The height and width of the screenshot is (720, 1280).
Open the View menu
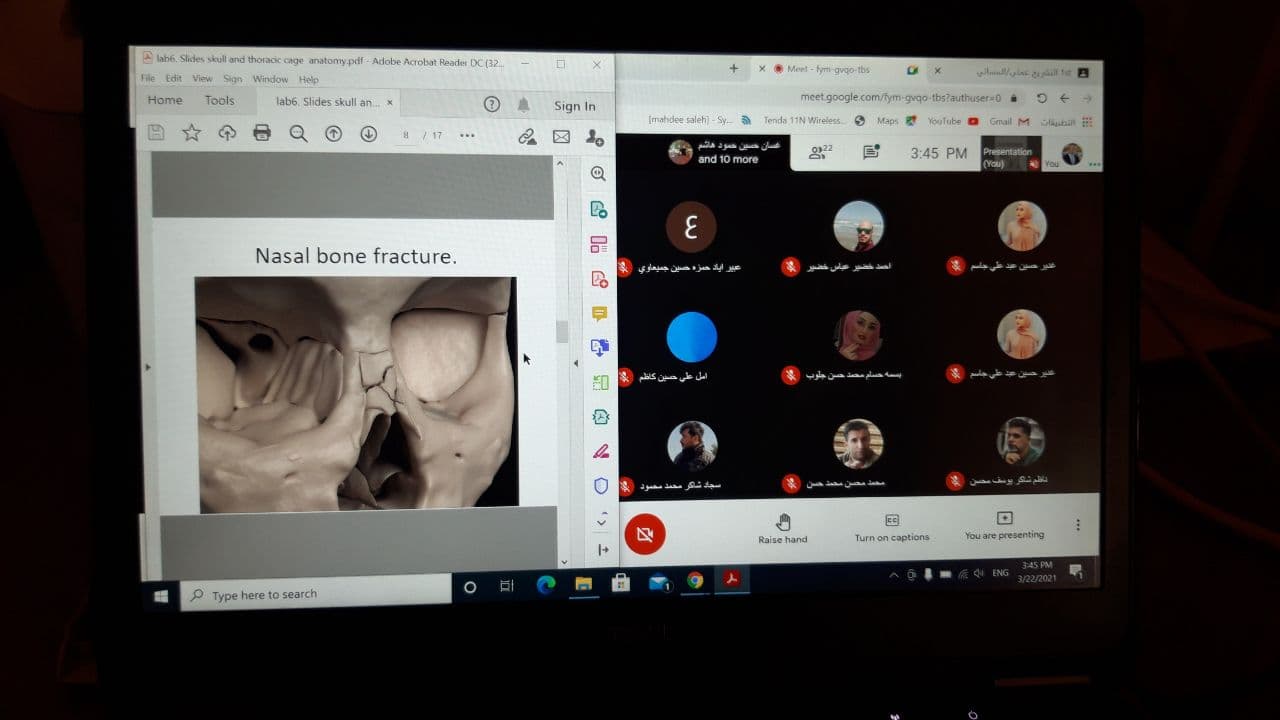point(202,78)
